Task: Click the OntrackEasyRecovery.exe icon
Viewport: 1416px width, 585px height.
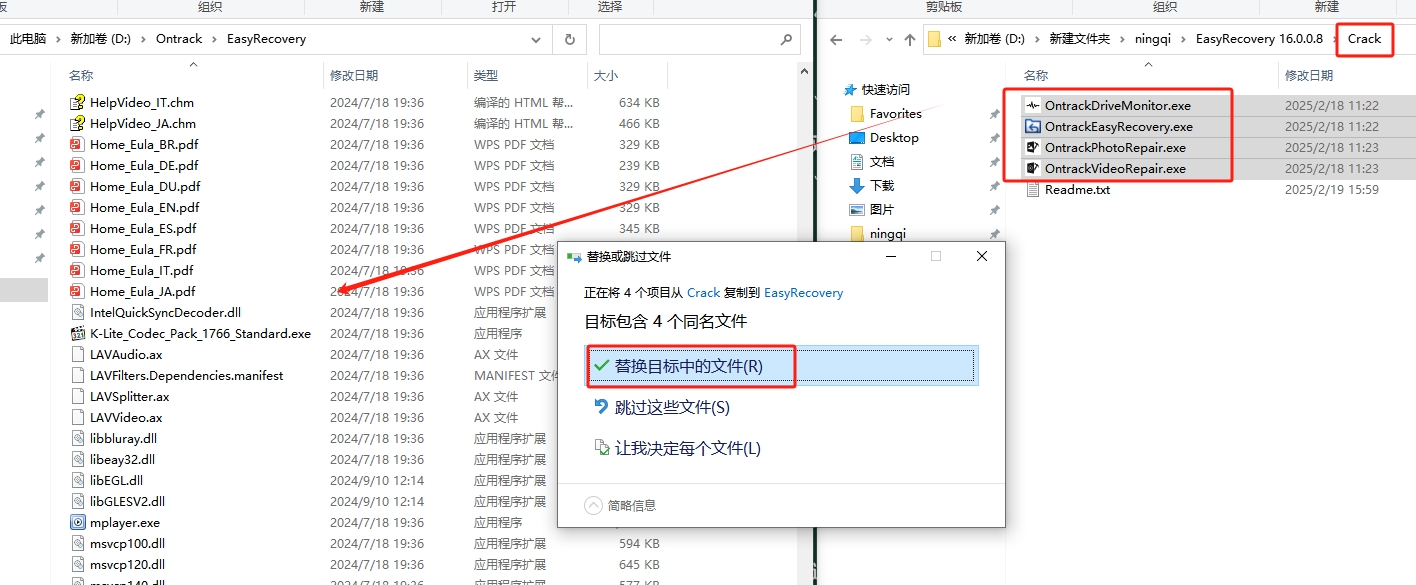Action: tap(1033, 126)
